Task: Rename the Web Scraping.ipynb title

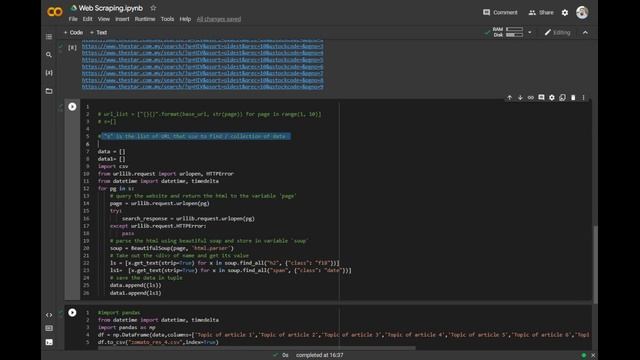Action: point(111,8)
